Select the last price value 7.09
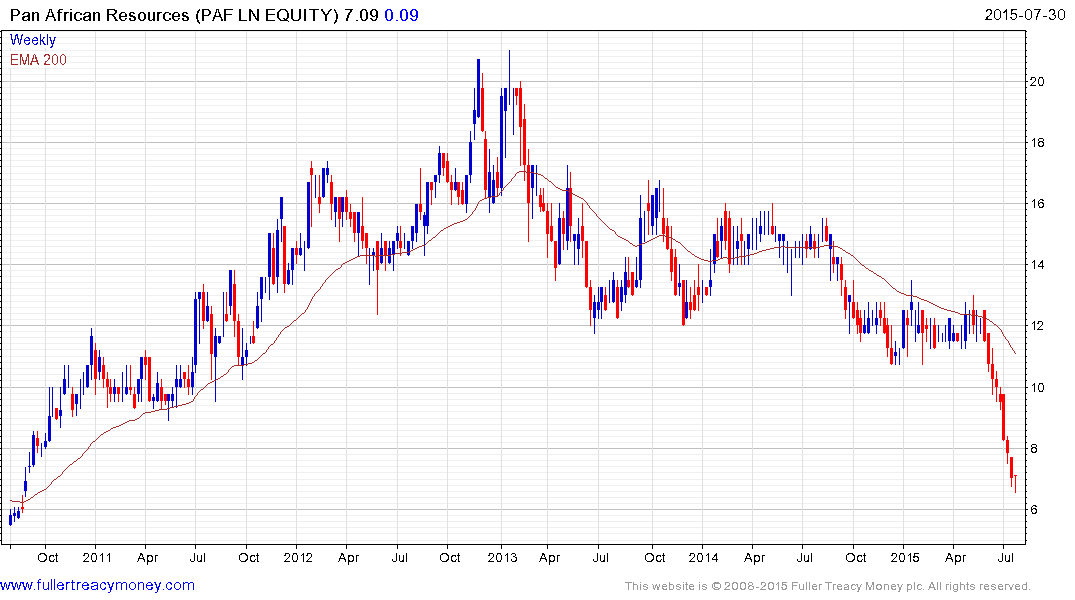This screenshot has width=1075, height=600. 361,15
